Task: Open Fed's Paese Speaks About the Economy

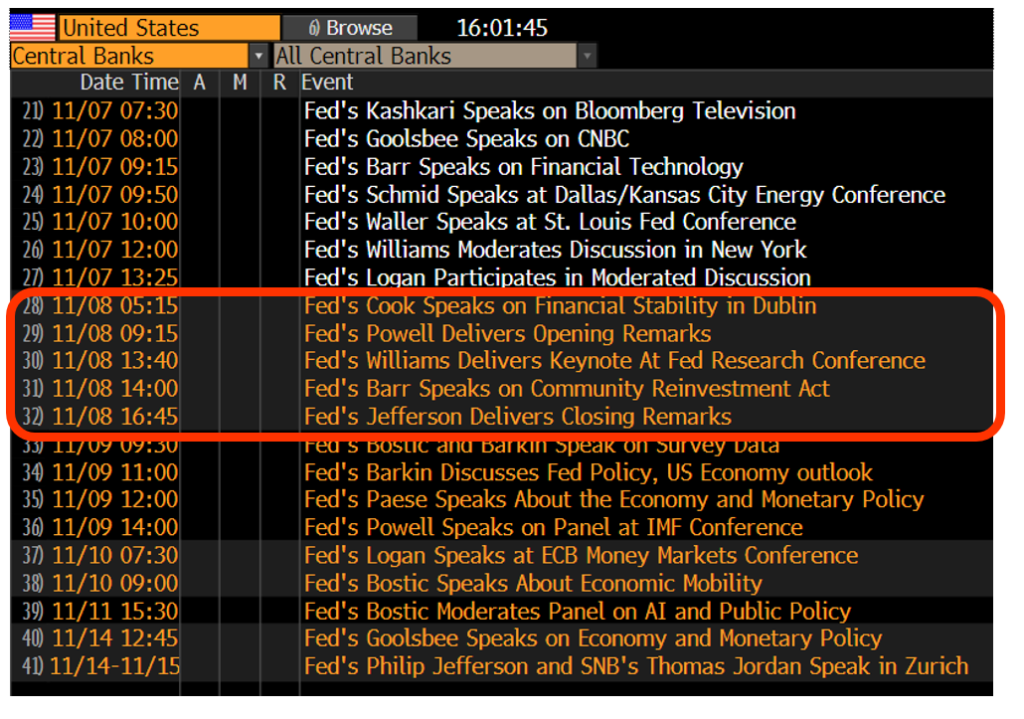Action: [x=614, y=500]
